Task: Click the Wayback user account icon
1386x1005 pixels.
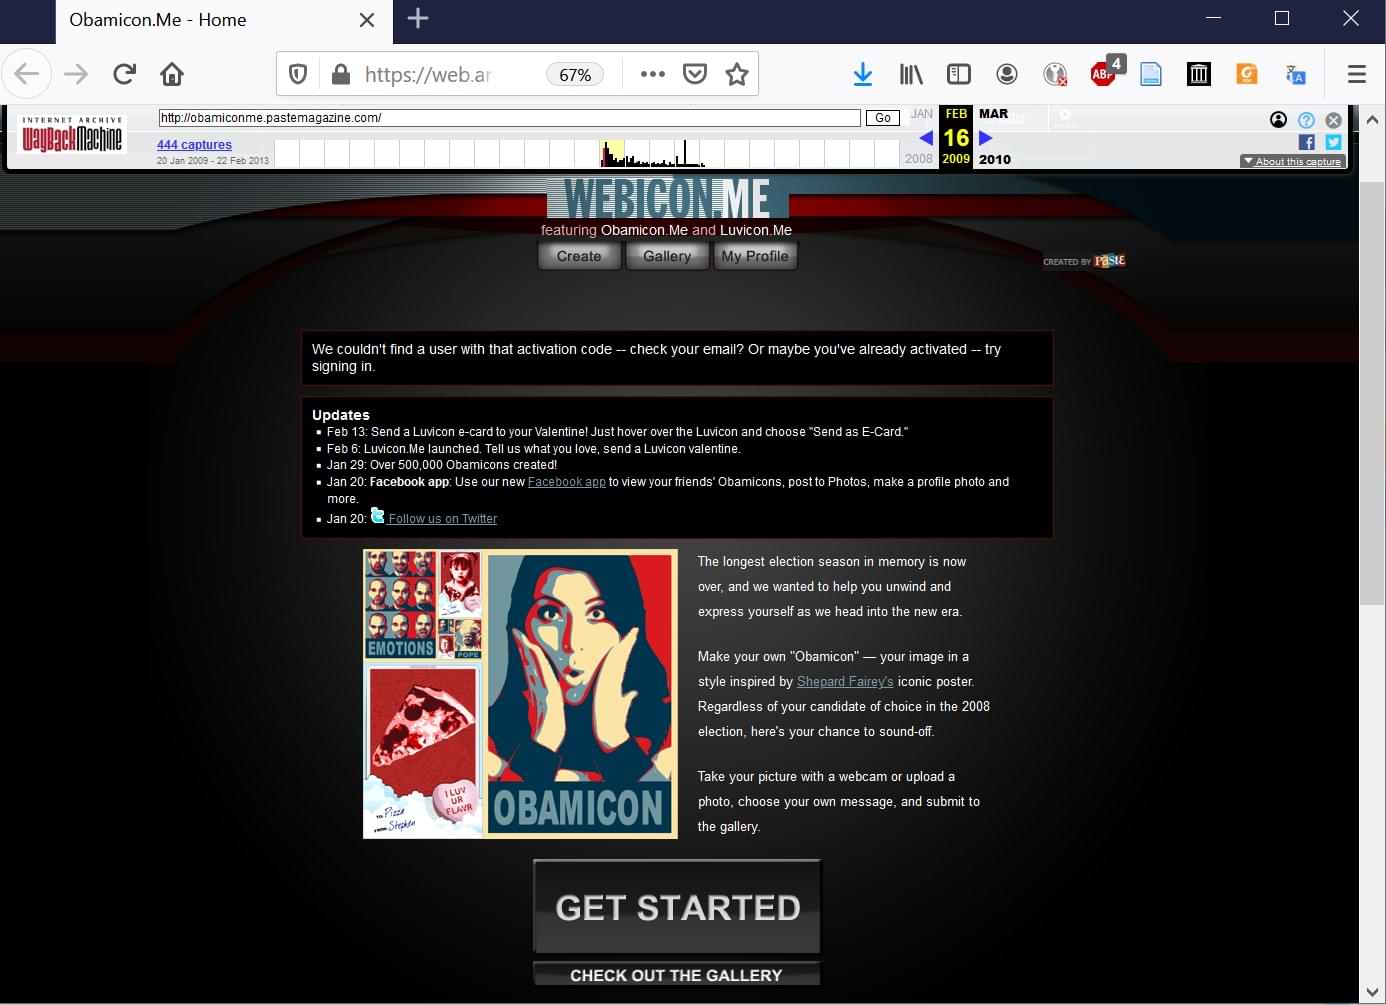Action: click(1279, 120)
